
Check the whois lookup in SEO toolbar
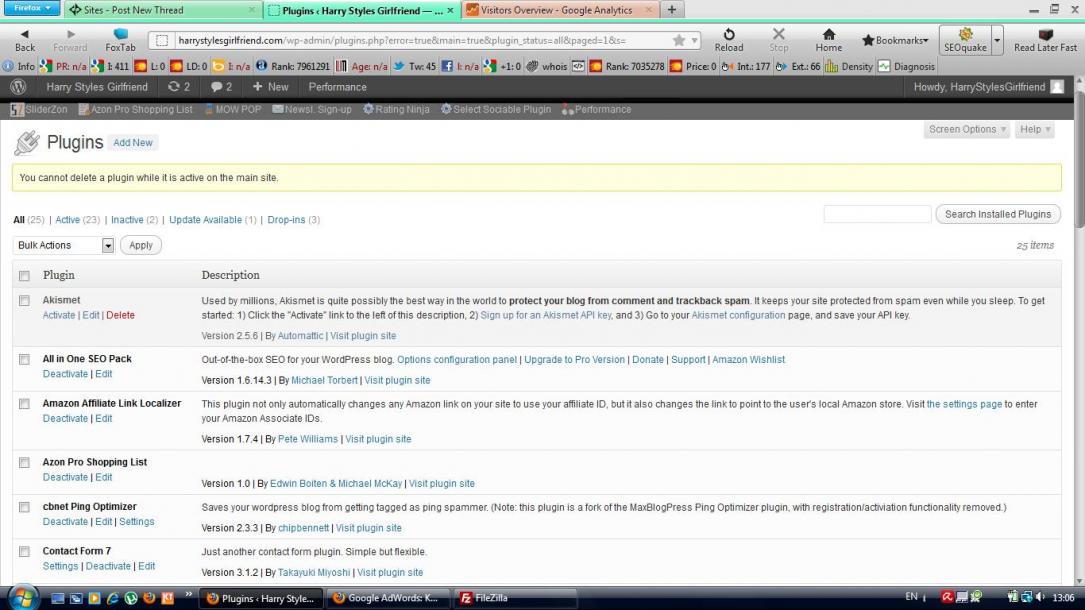coord(547,66)
